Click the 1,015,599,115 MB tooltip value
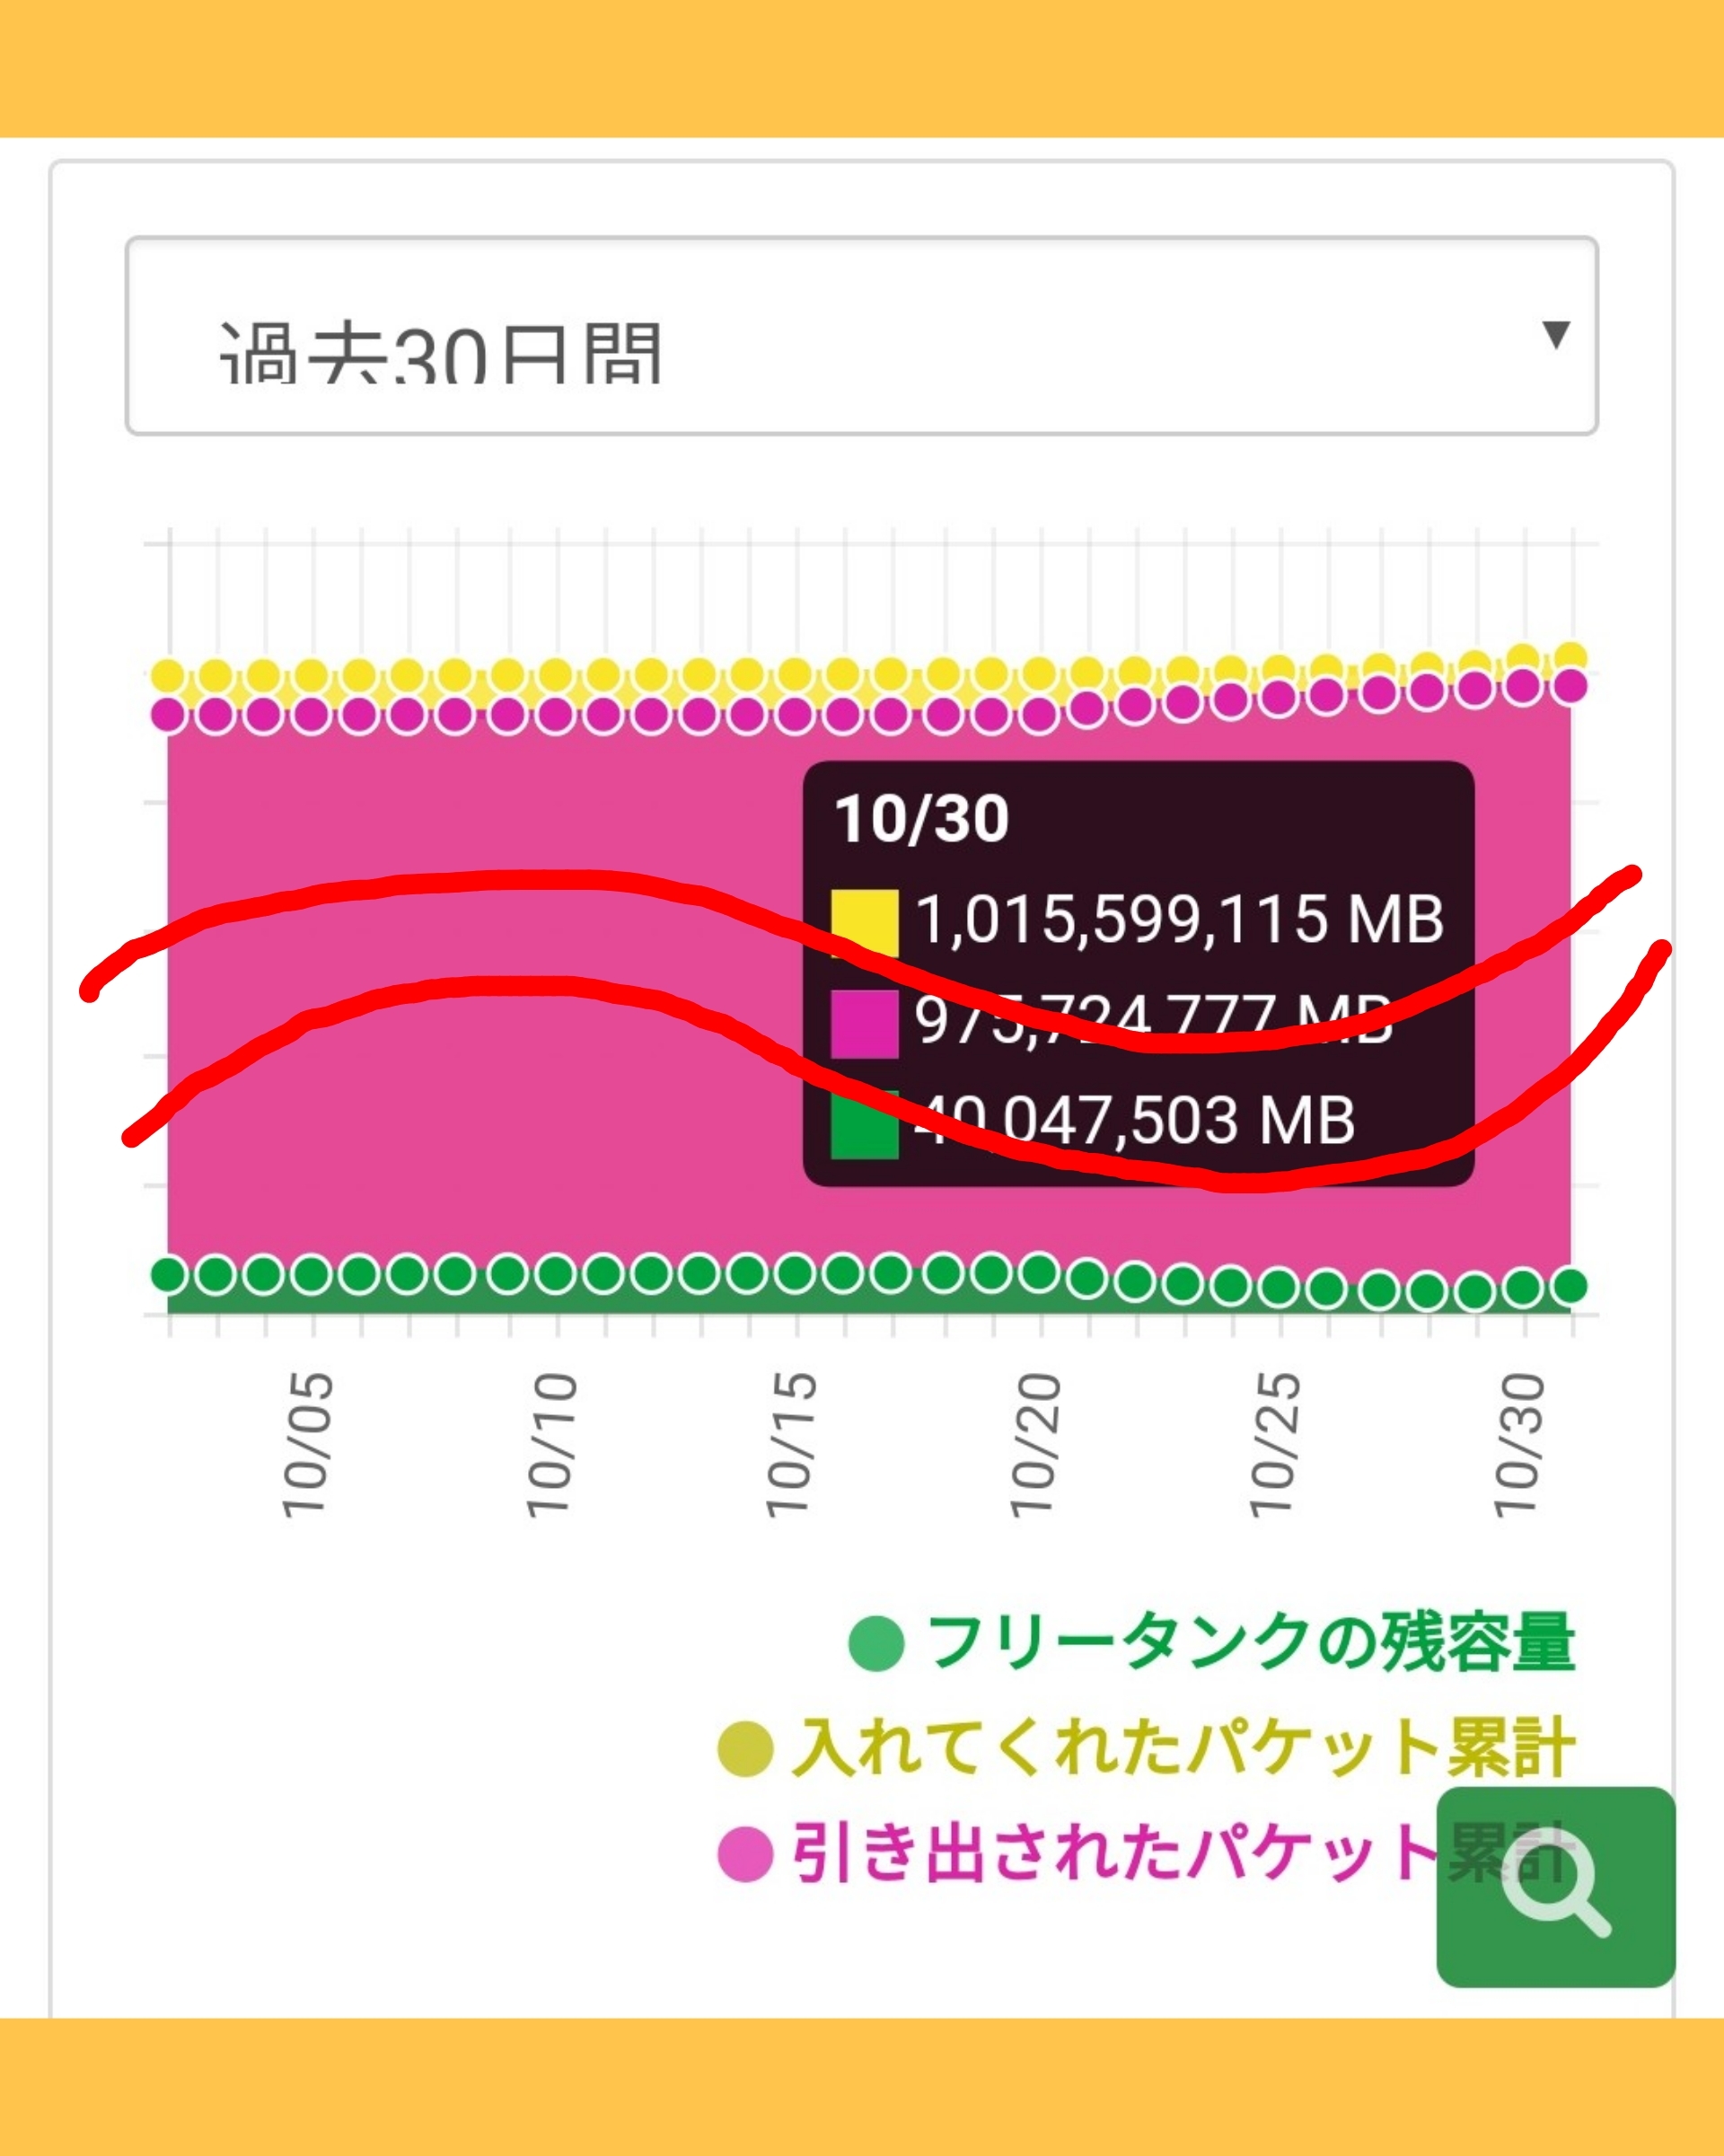Image resolution: width=1724 pixels, height=2156 pixels. pyautogui.click(x=1180, y=920)
